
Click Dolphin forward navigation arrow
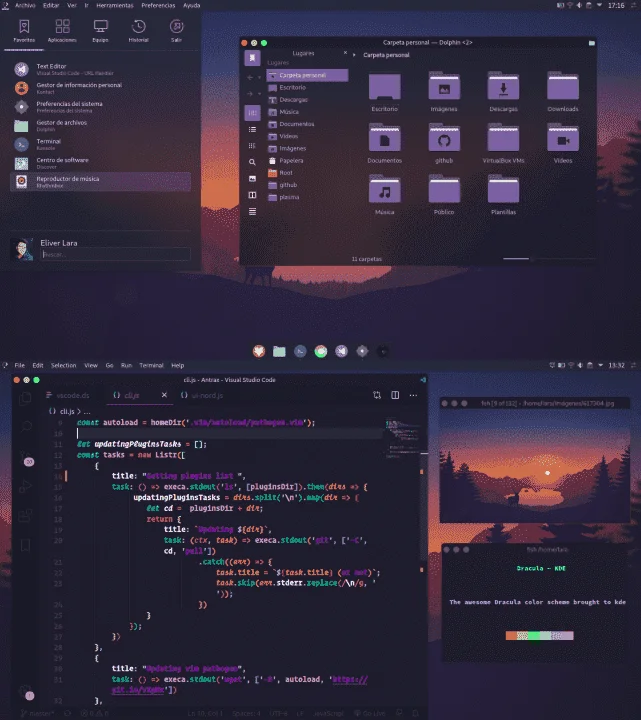point(250,94)
